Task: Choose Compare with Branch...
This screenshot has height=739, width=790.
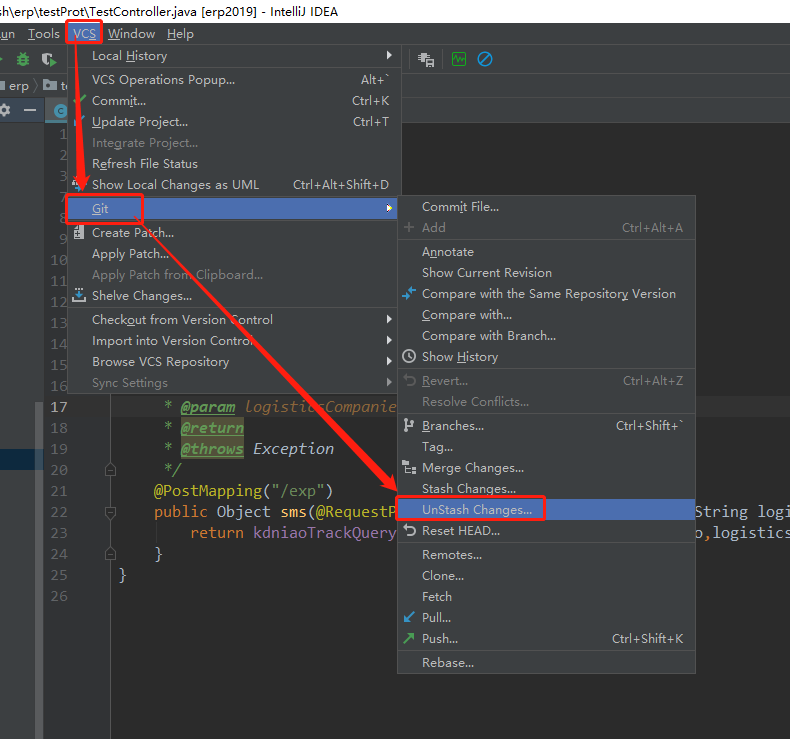Action: (x=547, y=336)
